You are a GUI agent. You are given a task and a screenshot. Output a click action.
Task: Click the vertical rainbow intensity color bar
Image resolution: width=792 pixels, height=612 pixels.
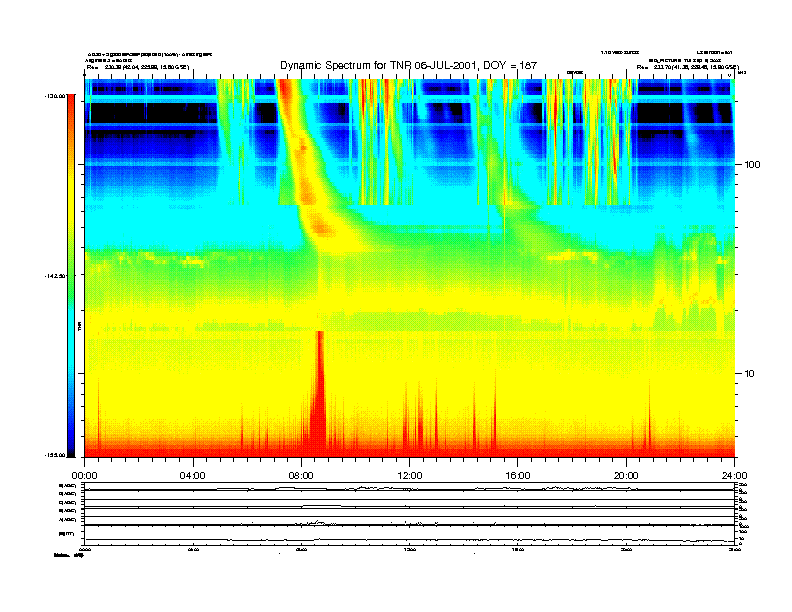coord(71,275)
